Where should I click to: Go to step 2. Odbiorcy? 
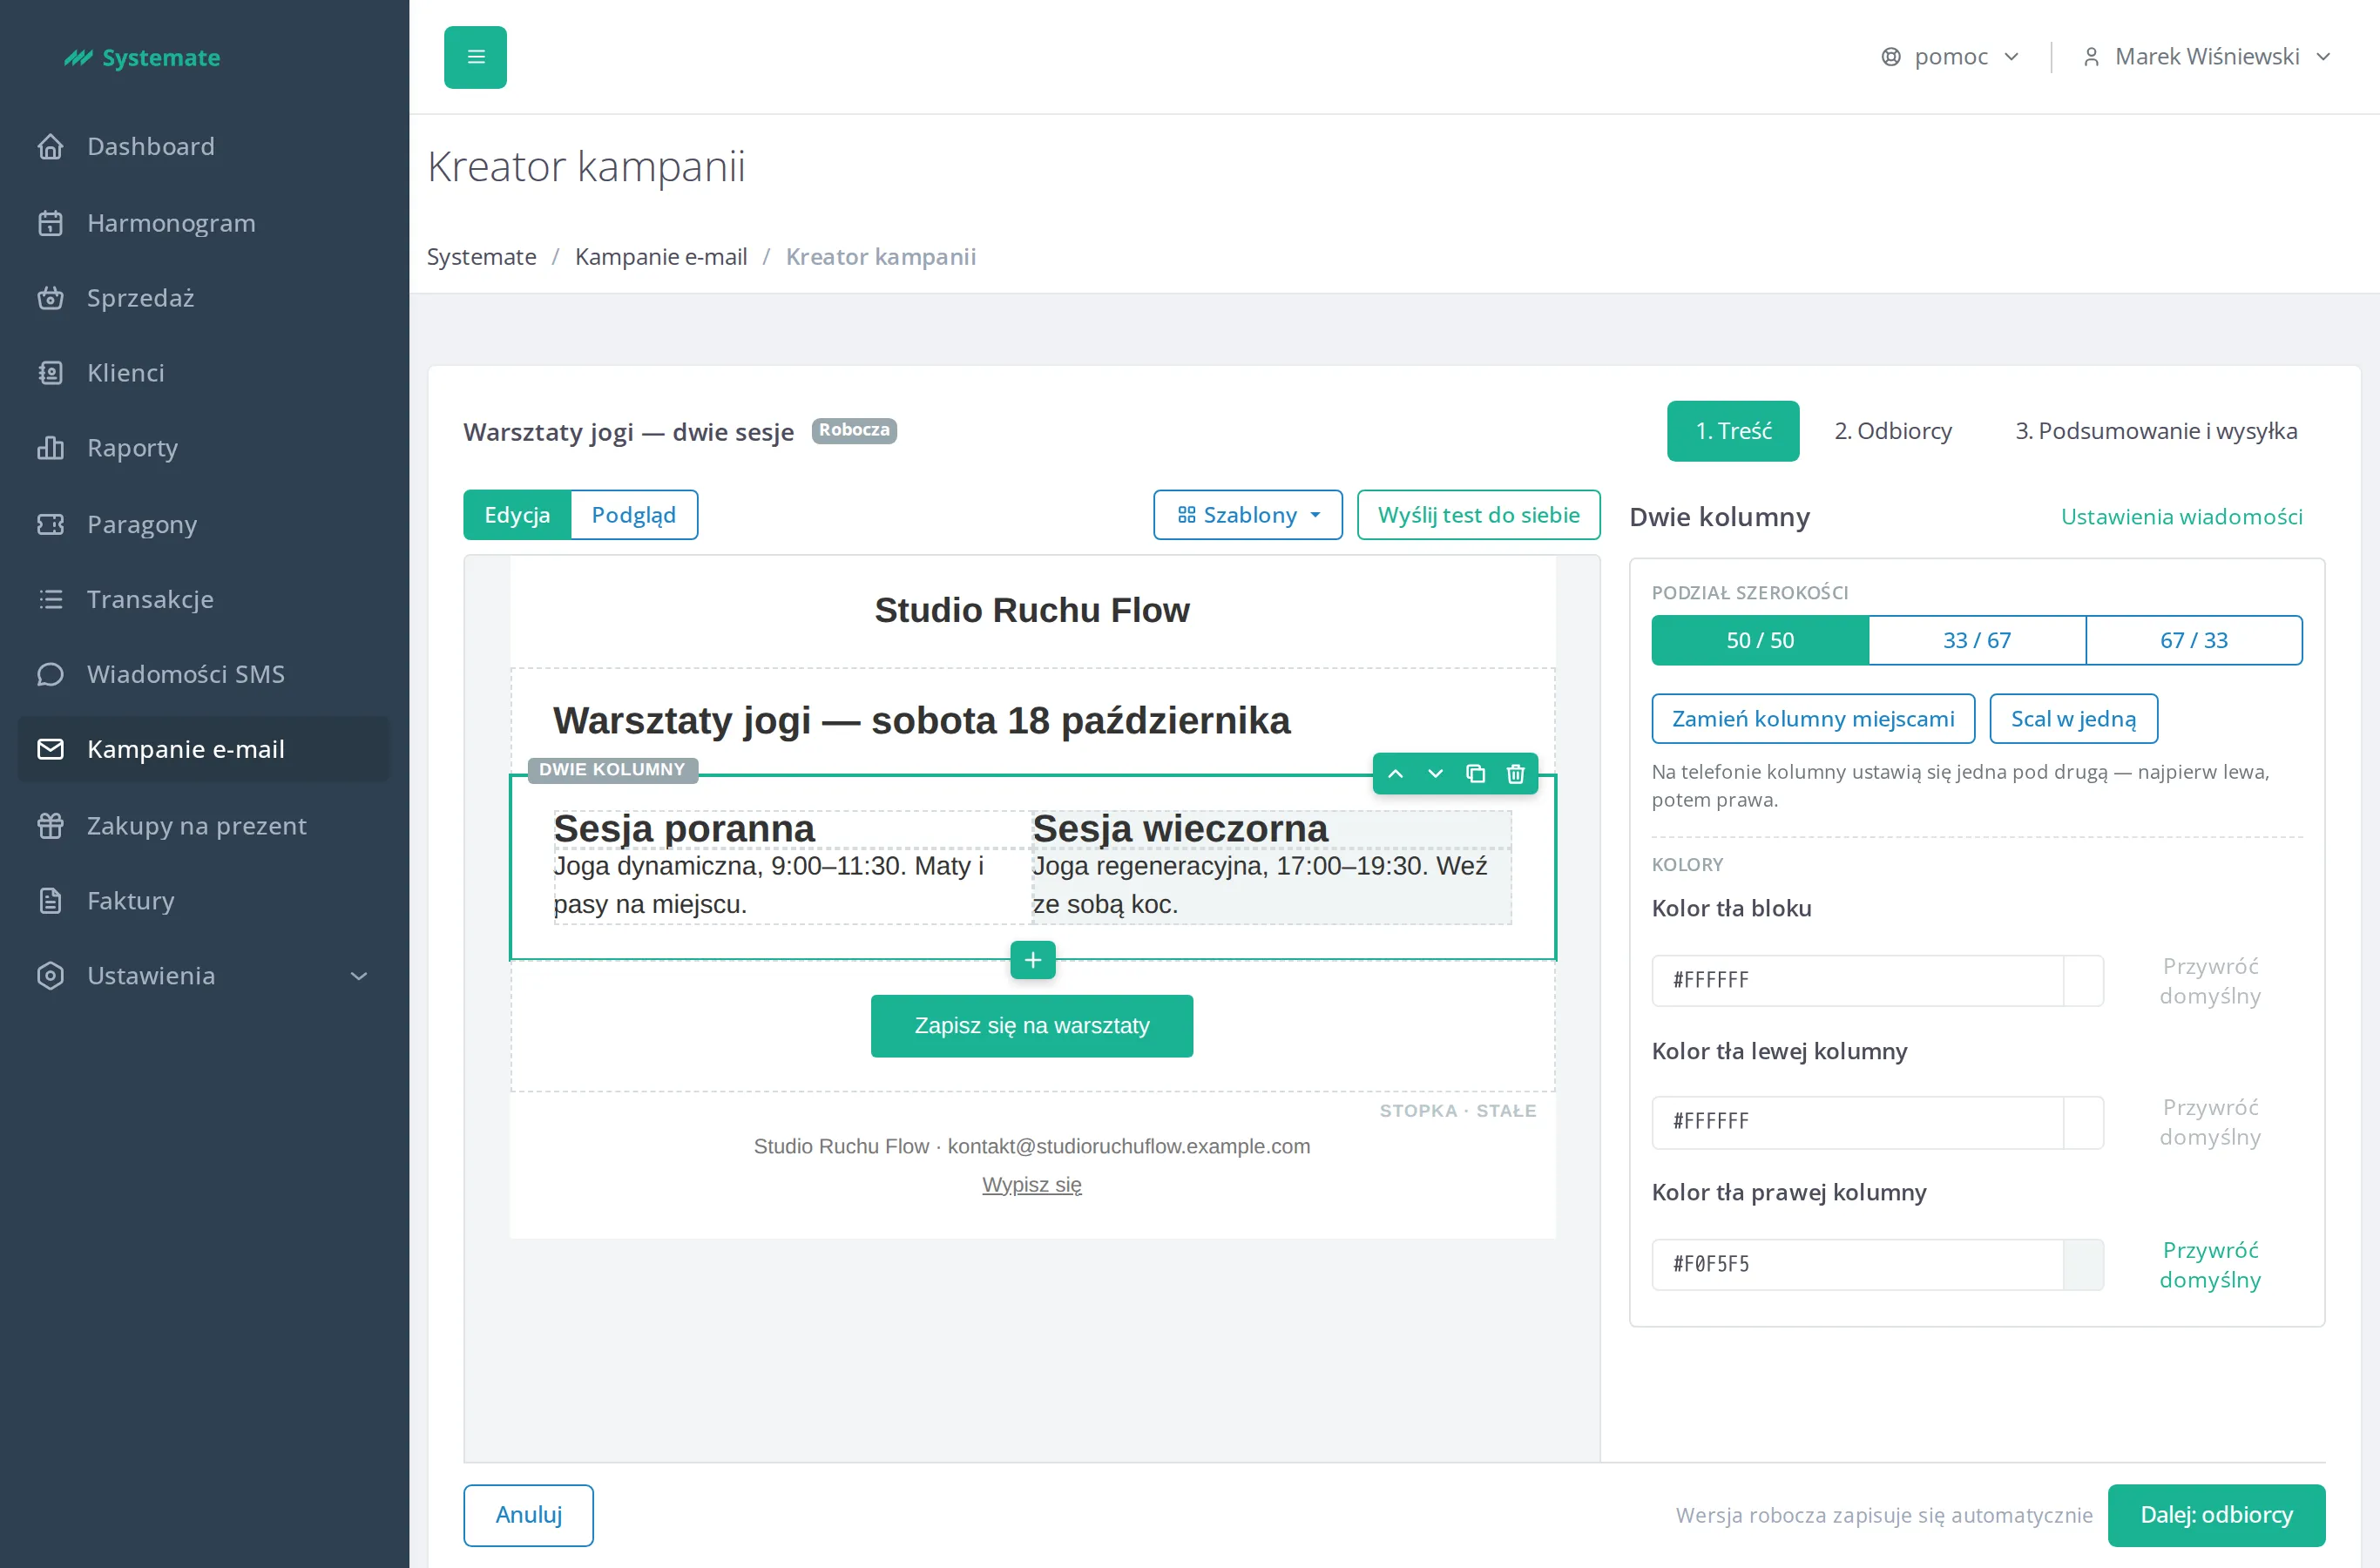click(x=1892, y=431)
